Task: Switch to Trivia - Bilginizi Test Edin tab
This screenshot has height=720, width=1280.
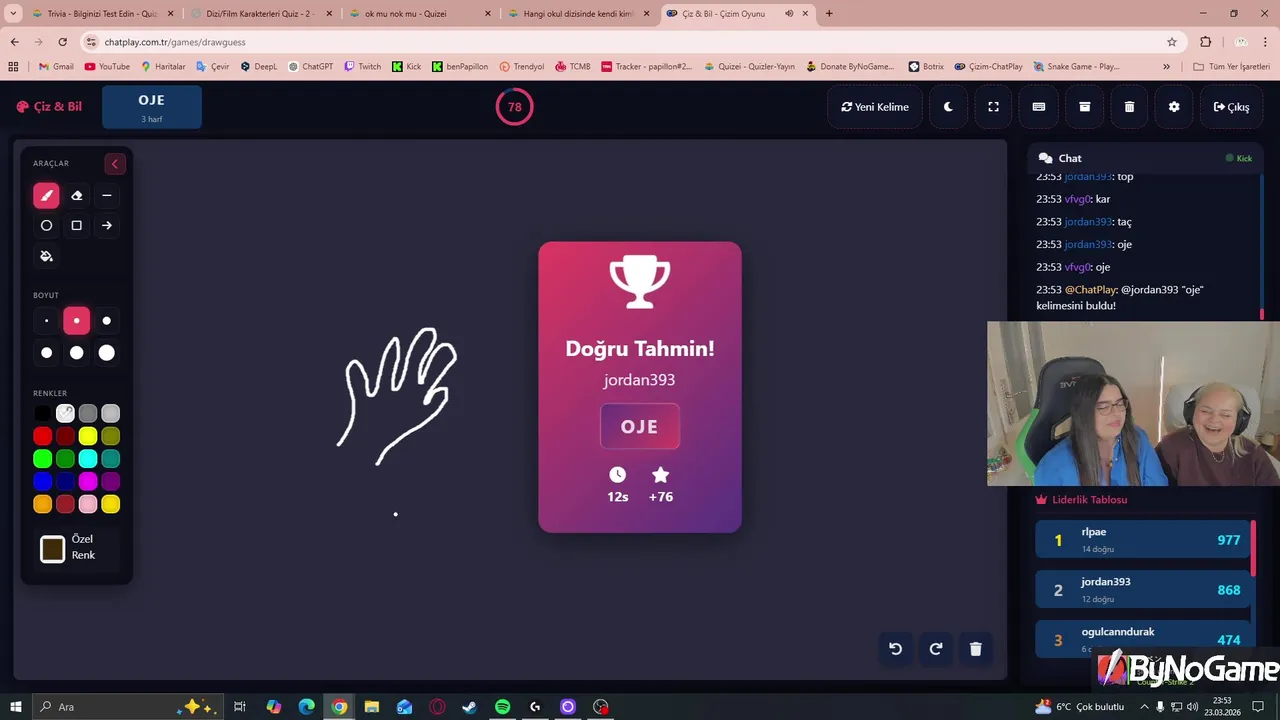Action: coord(101,14)
